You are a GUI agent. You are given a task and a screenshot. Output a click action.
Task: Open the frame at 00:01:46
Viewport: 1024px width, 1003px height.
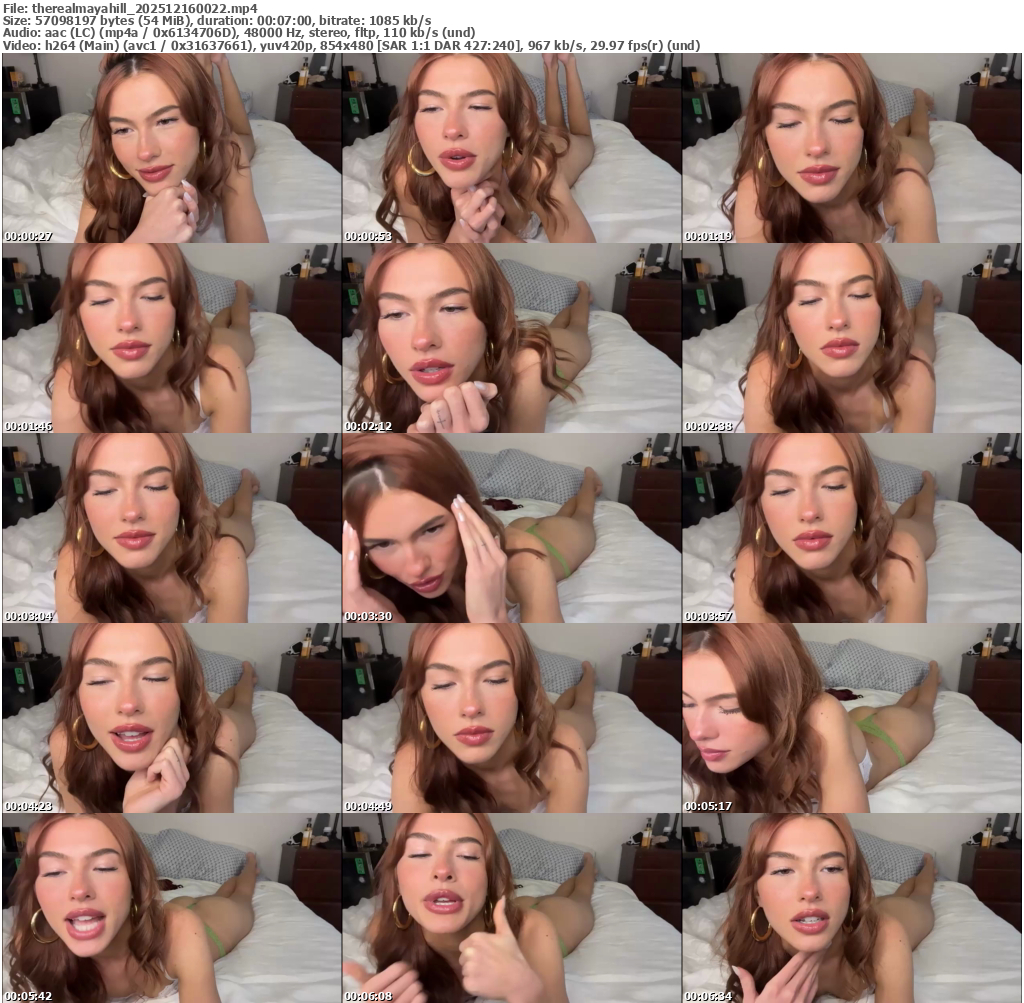[171, 338]
